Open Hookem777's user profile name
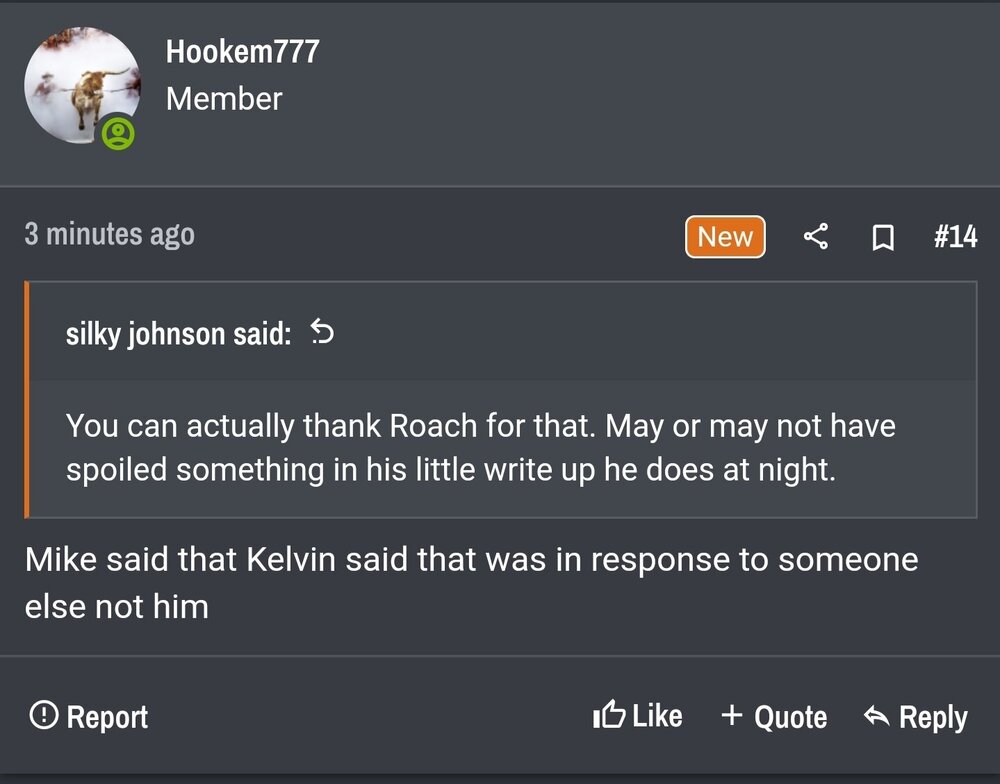Screen dimensions: 1000x784 pos(243,52)
